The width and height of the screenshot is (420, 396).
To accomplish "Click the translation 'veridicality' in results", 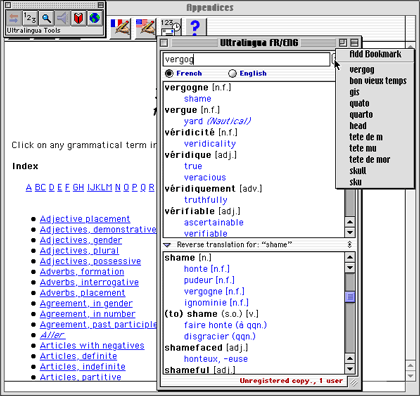I will click(x=210, y=144).
